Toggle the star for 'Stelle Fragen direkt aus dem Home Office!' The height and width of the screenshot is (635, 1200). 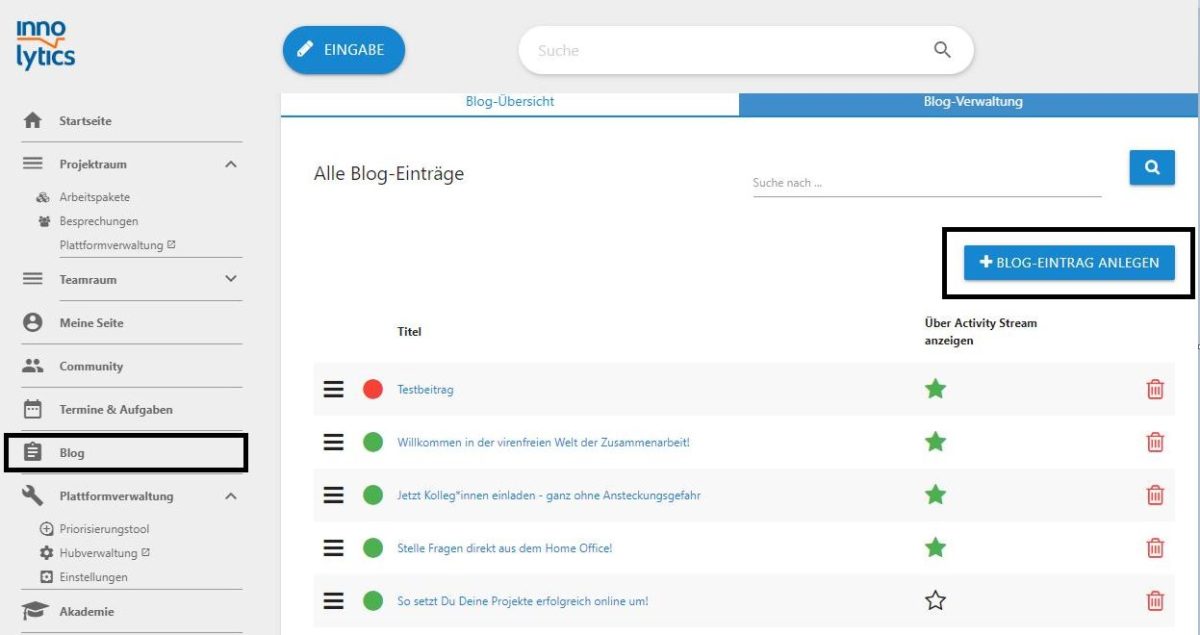(x=935, y=548)
